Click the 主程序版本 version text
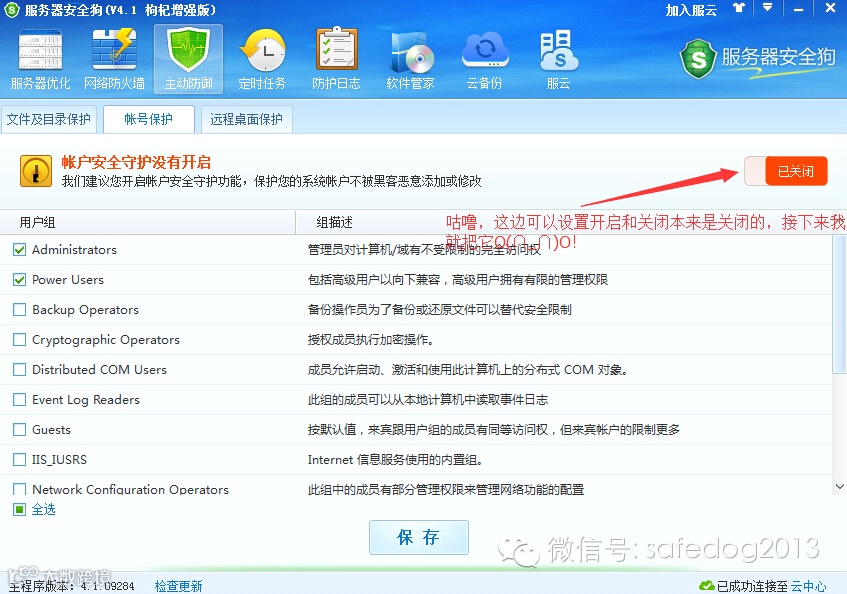The height and width of the screenshot is (594, 847). (72, 586)
